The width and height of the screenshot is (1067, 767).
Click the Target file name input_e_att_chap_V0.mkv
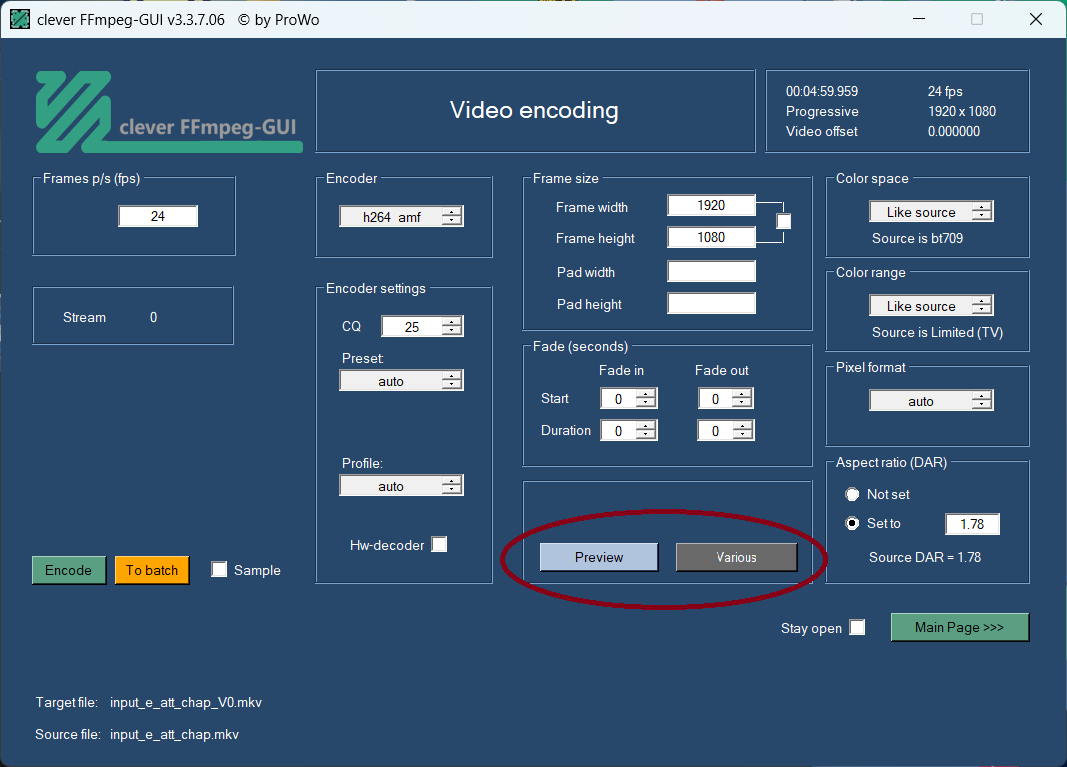[x=186, y=702]
